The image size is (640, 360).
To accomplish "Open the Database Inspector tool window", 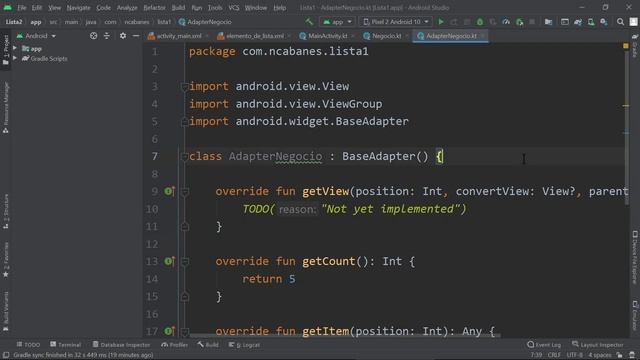I will tap(121, 344).
